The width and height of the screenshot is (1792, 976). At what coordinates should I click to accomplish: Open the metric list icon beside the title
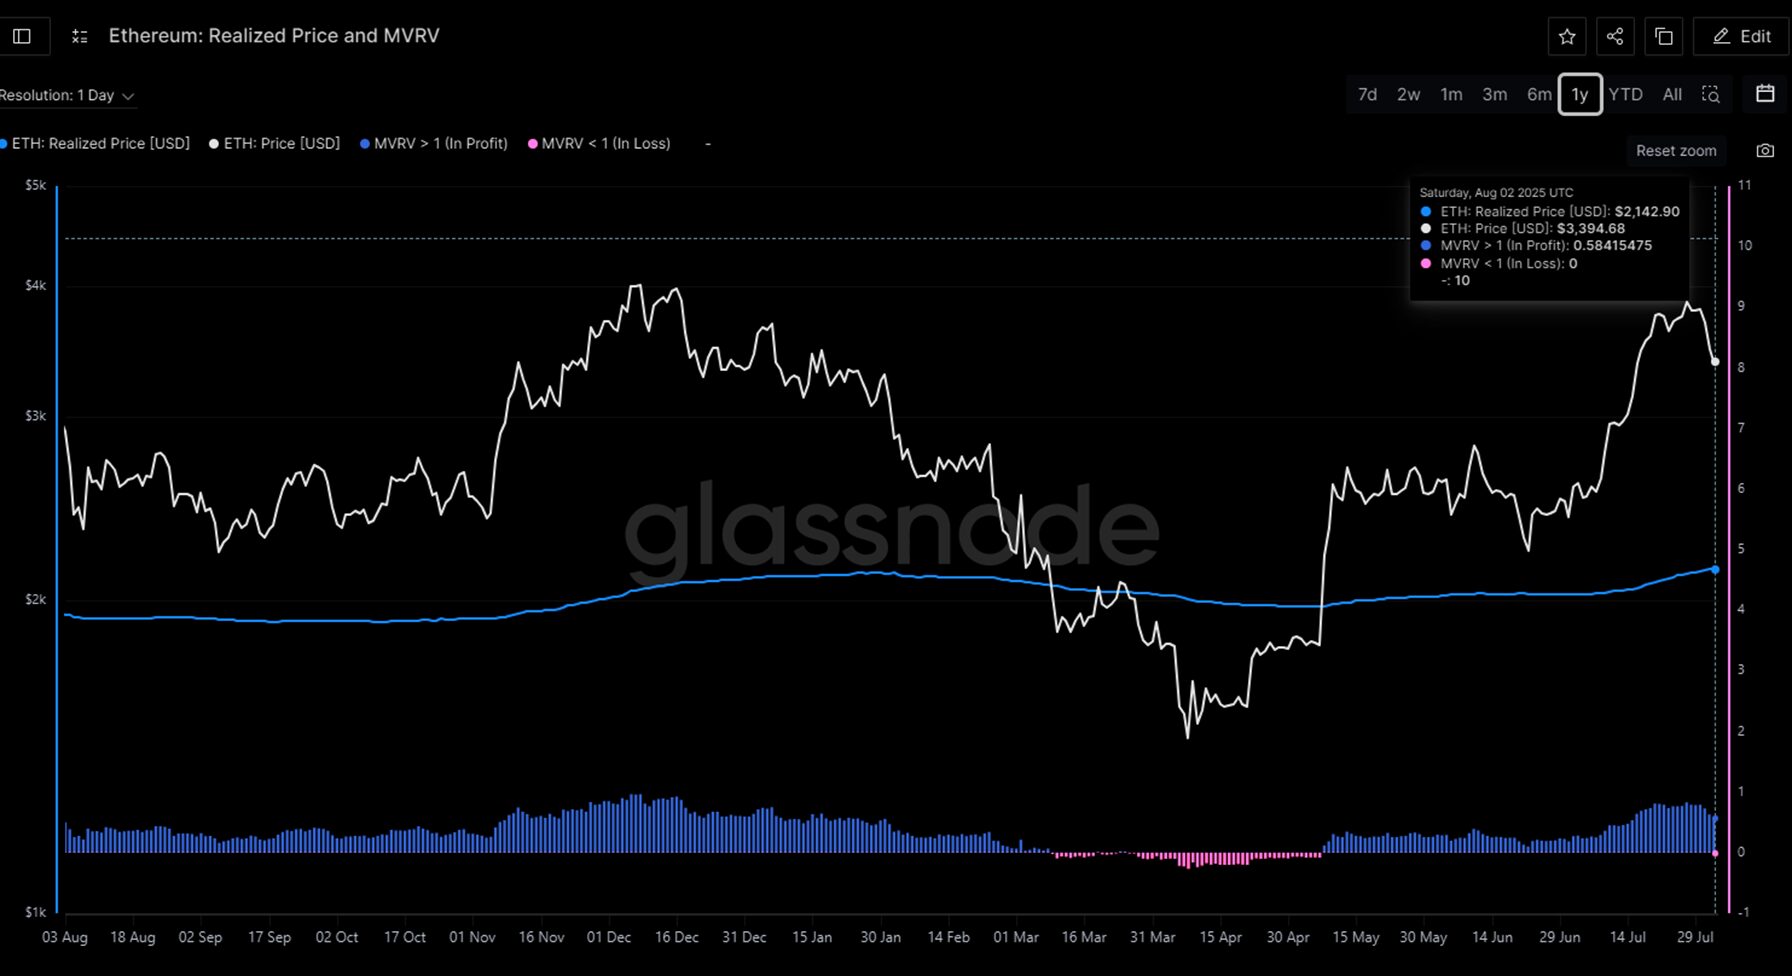[80, 36]
